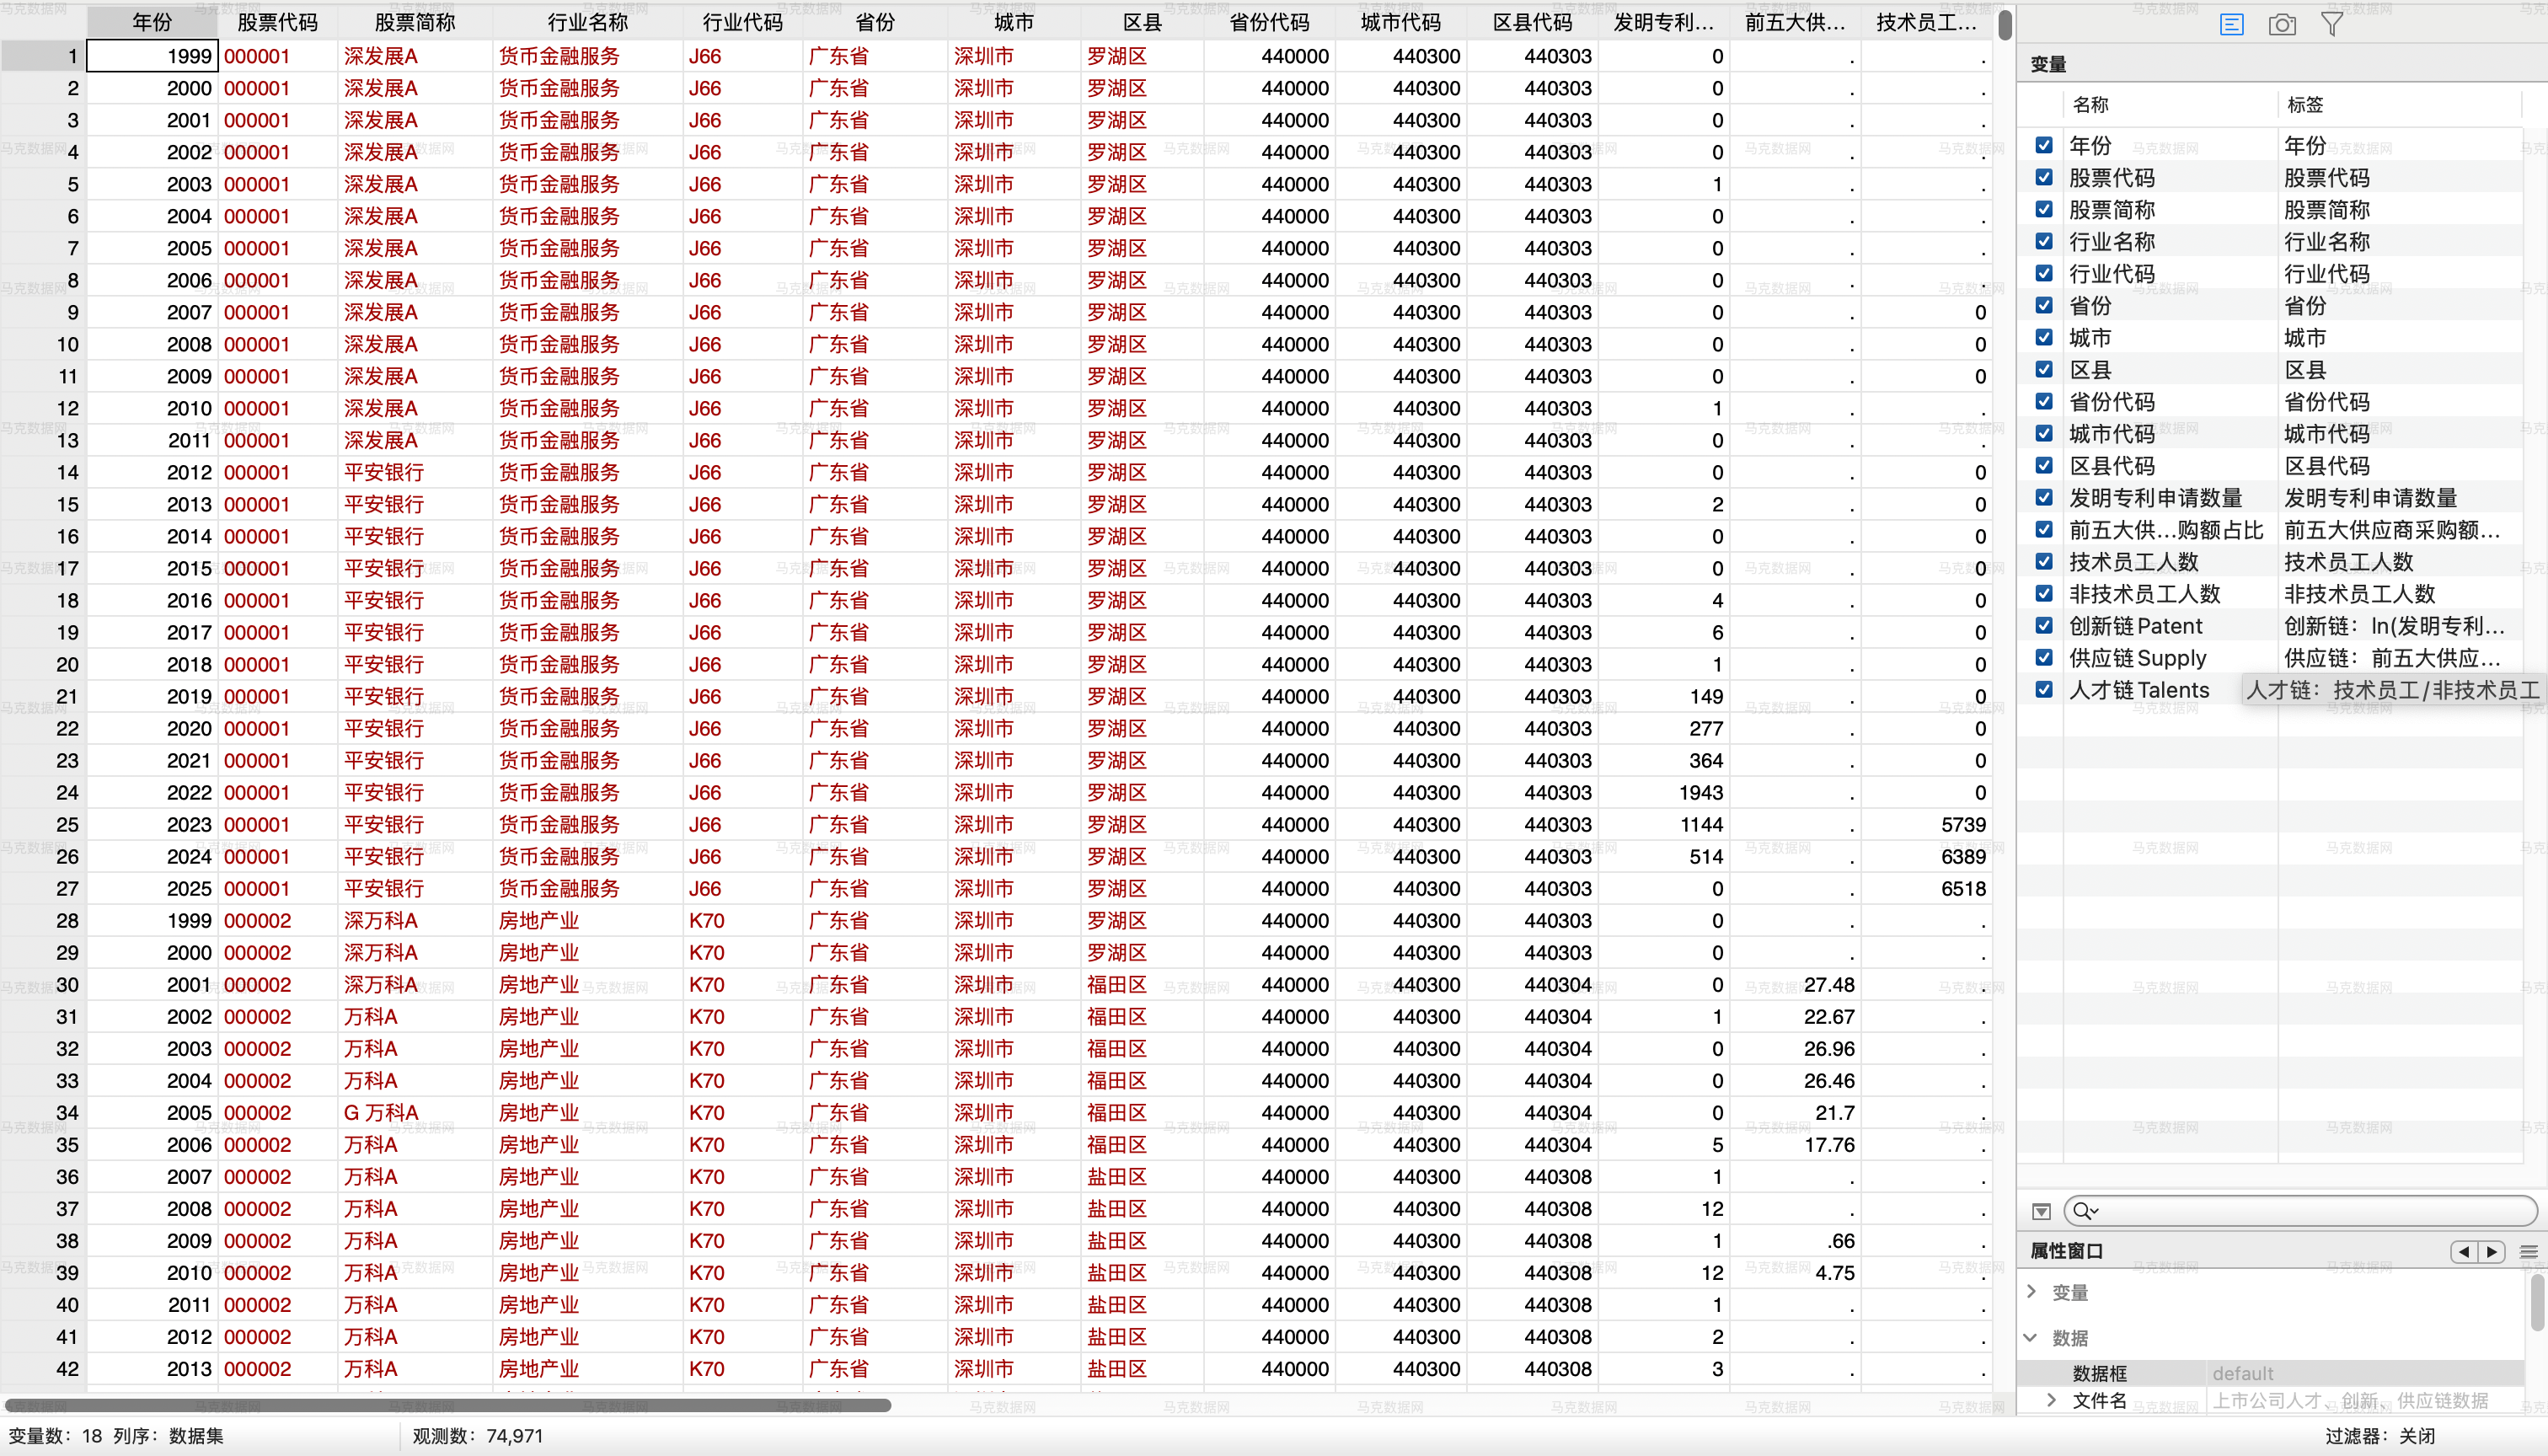Click the funnel filter icon

2332,24
